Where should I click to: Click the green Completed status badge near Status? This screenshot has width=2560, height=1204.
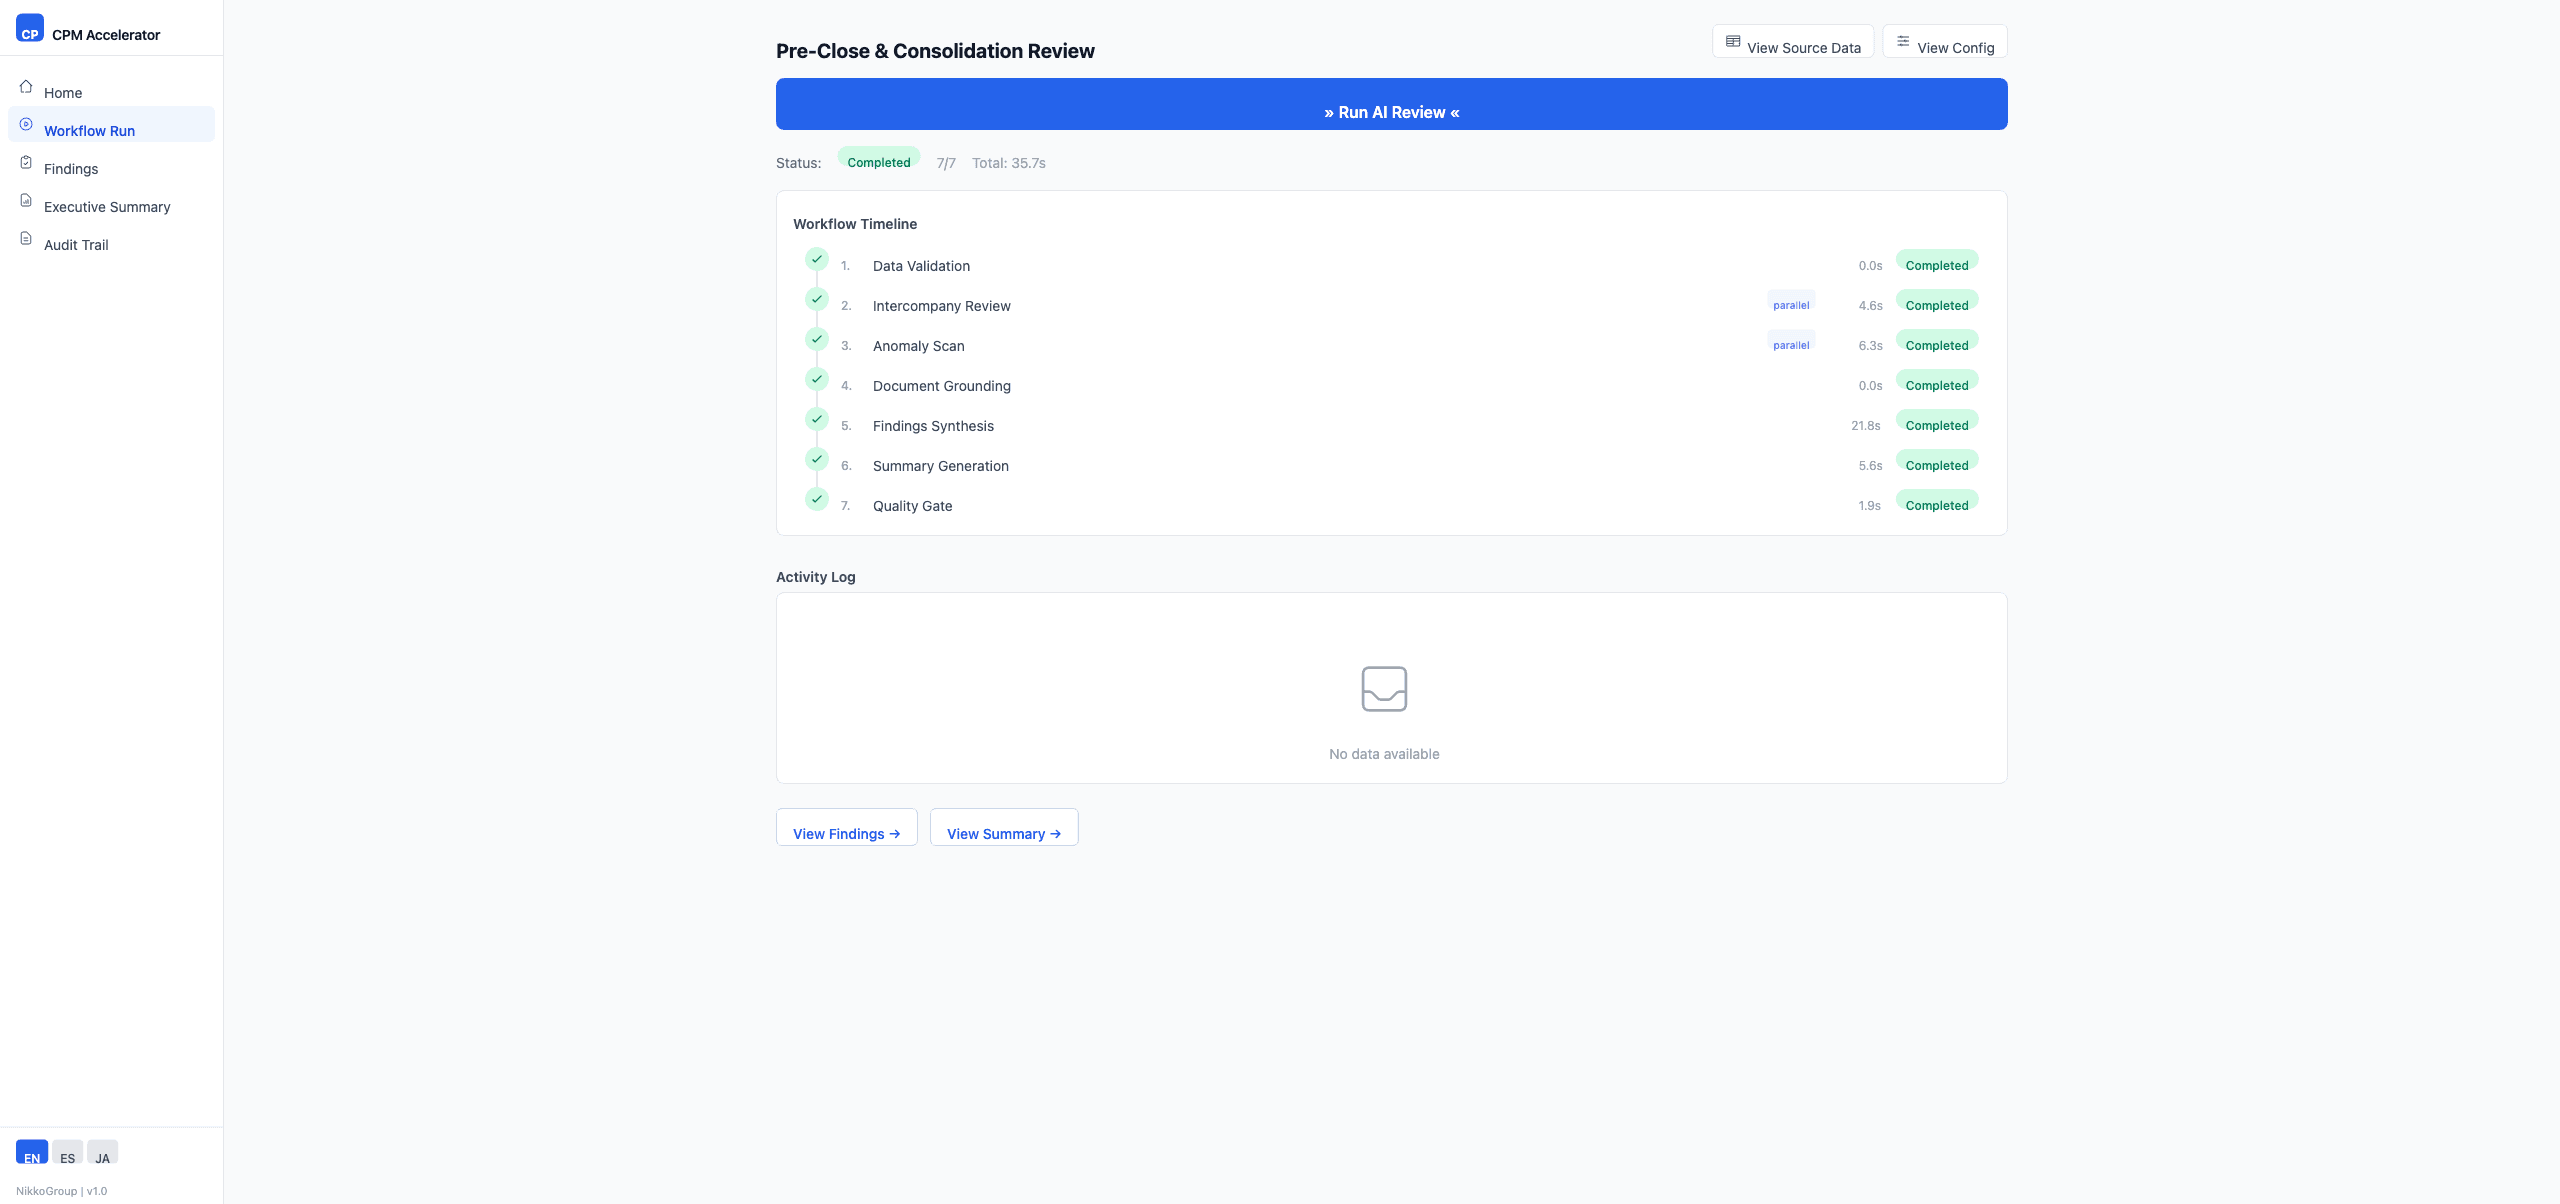[x=878, y=160]
